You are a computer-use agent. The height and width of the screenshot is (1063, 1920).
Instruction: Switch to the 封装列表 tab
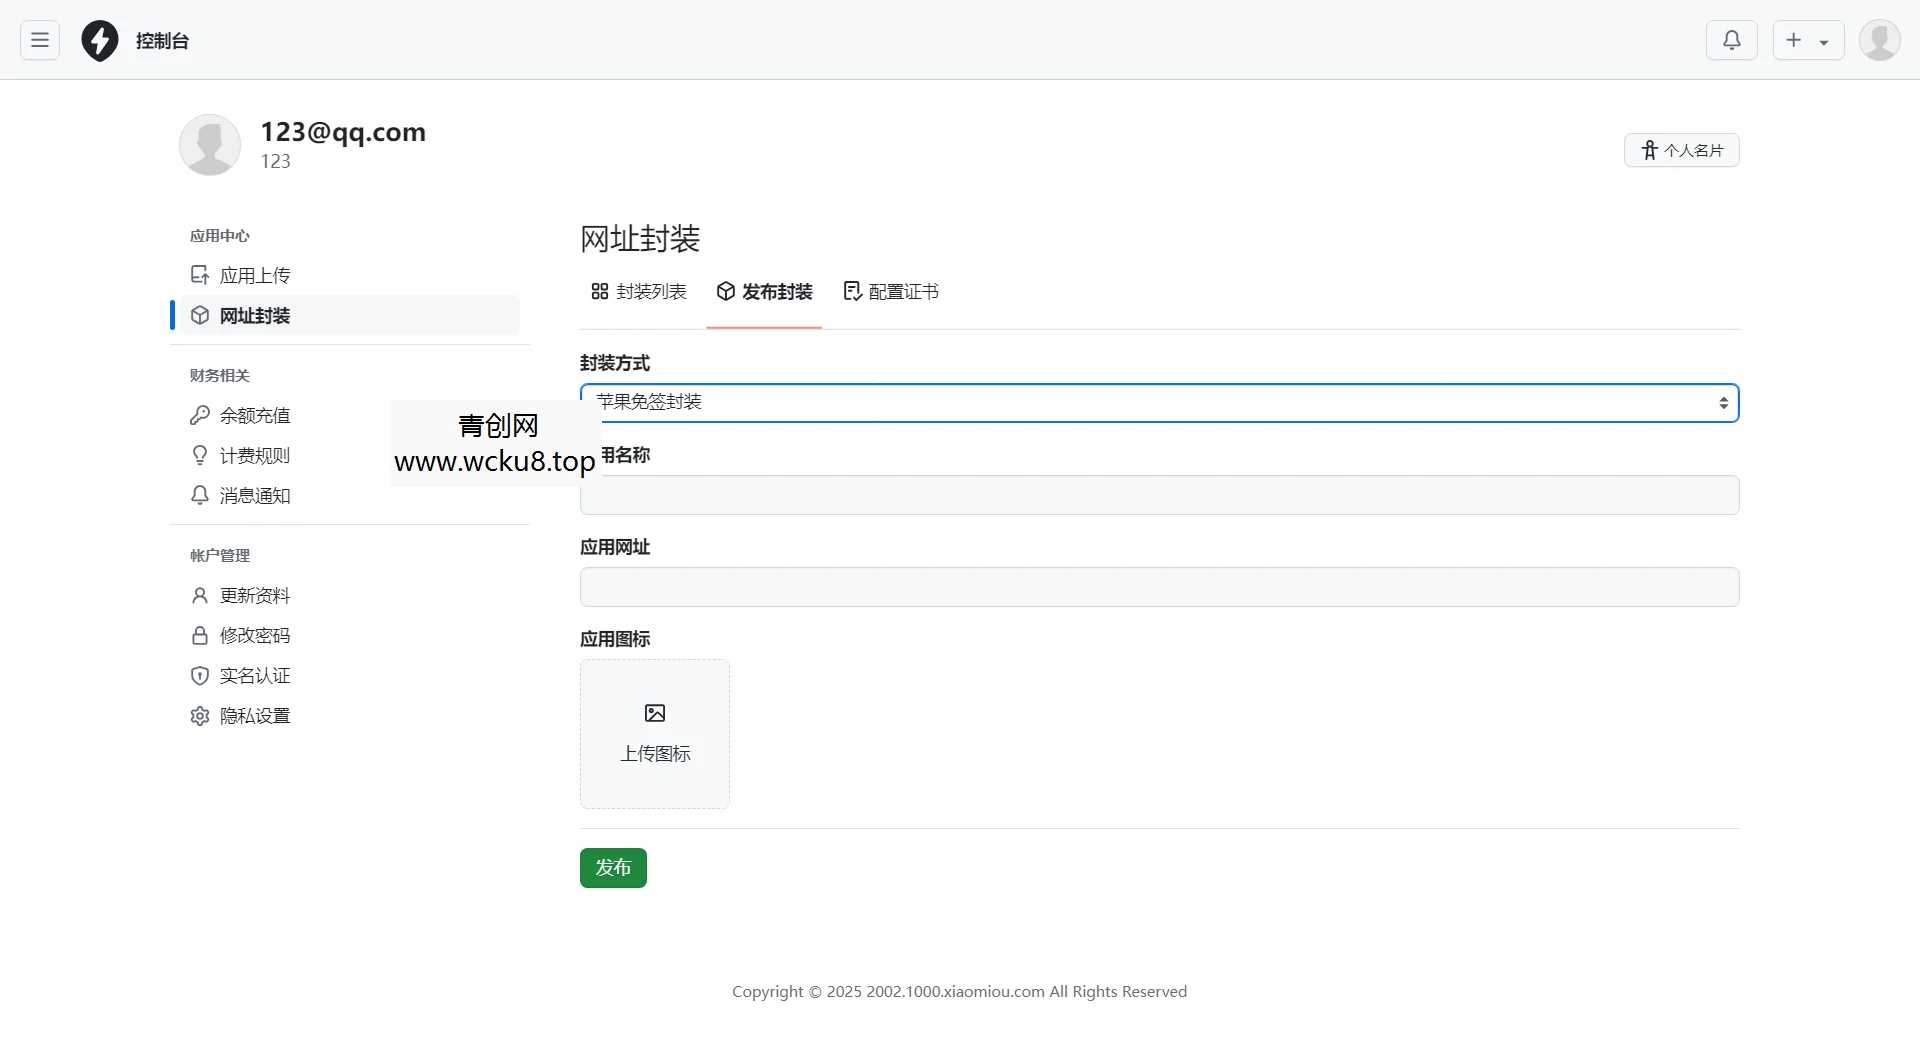pos(639,292)
